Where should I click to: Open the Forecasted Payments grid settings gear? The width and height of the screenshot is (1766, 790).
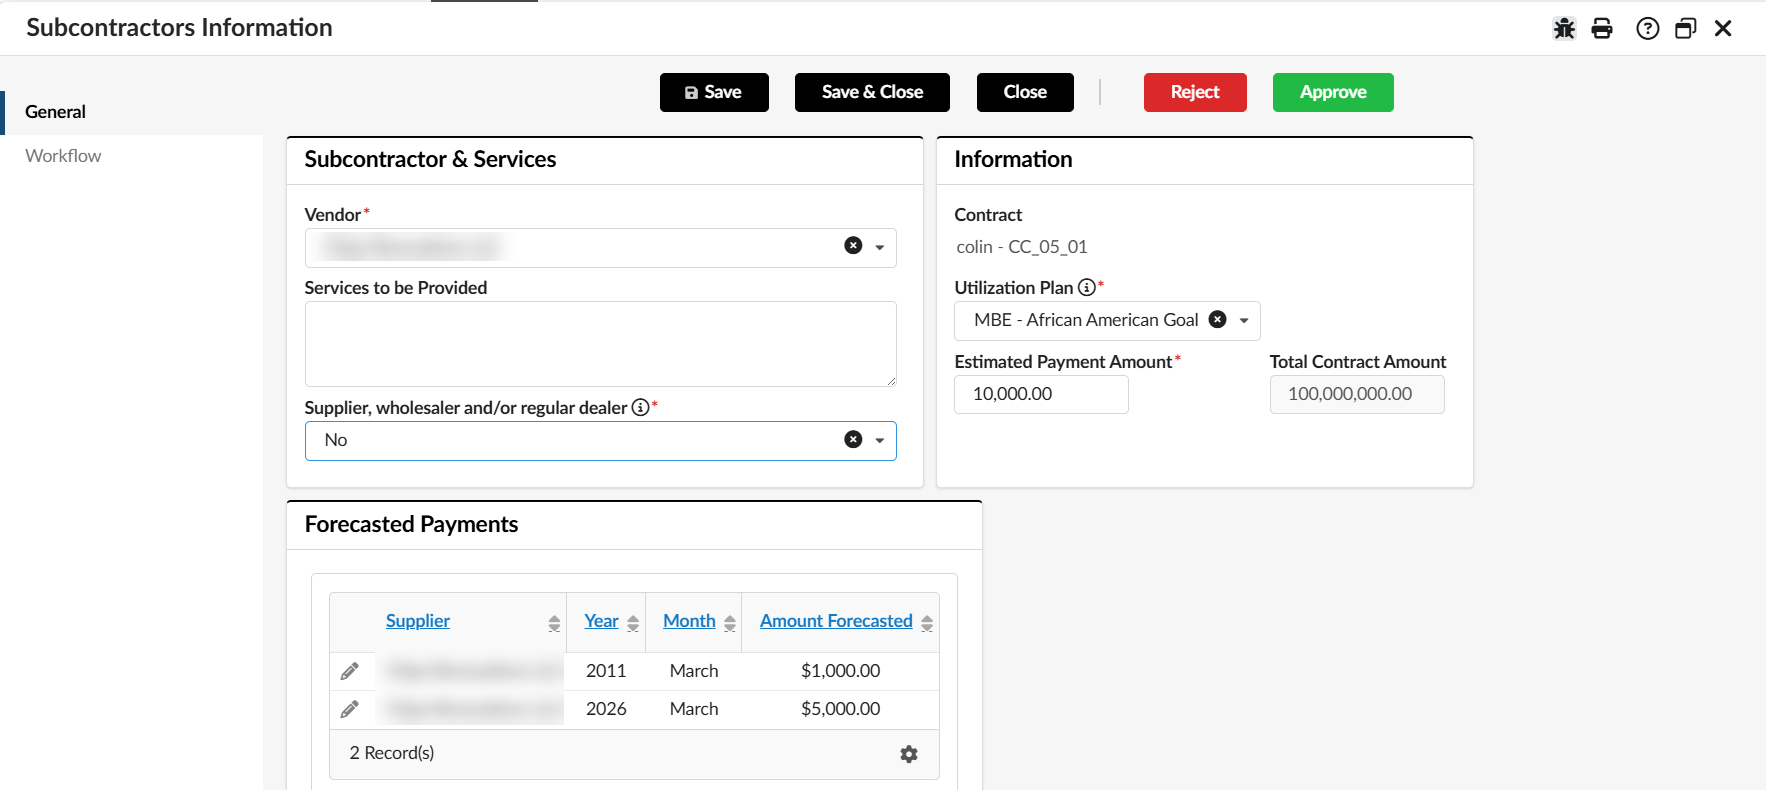(908, 754)
